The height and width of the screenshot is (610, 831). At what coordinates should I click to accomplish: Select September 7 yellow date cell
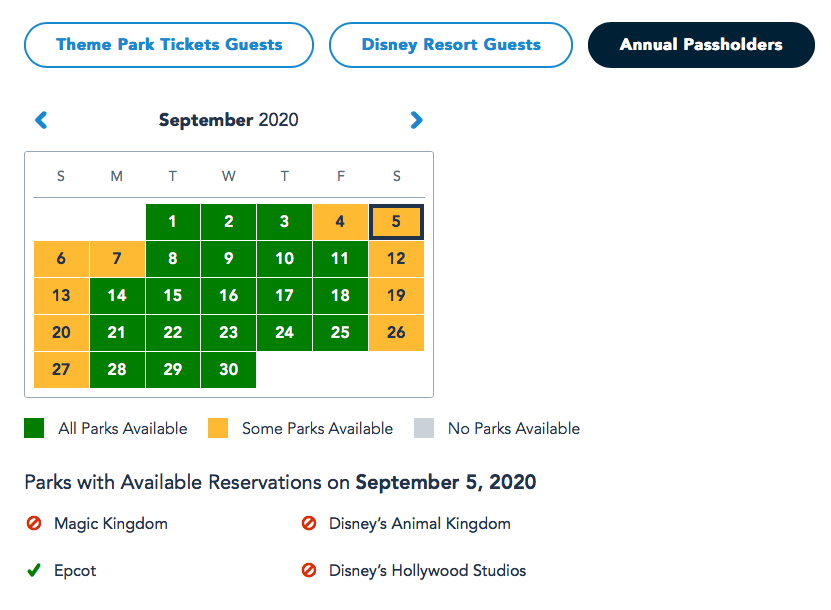tap(117, 259)
